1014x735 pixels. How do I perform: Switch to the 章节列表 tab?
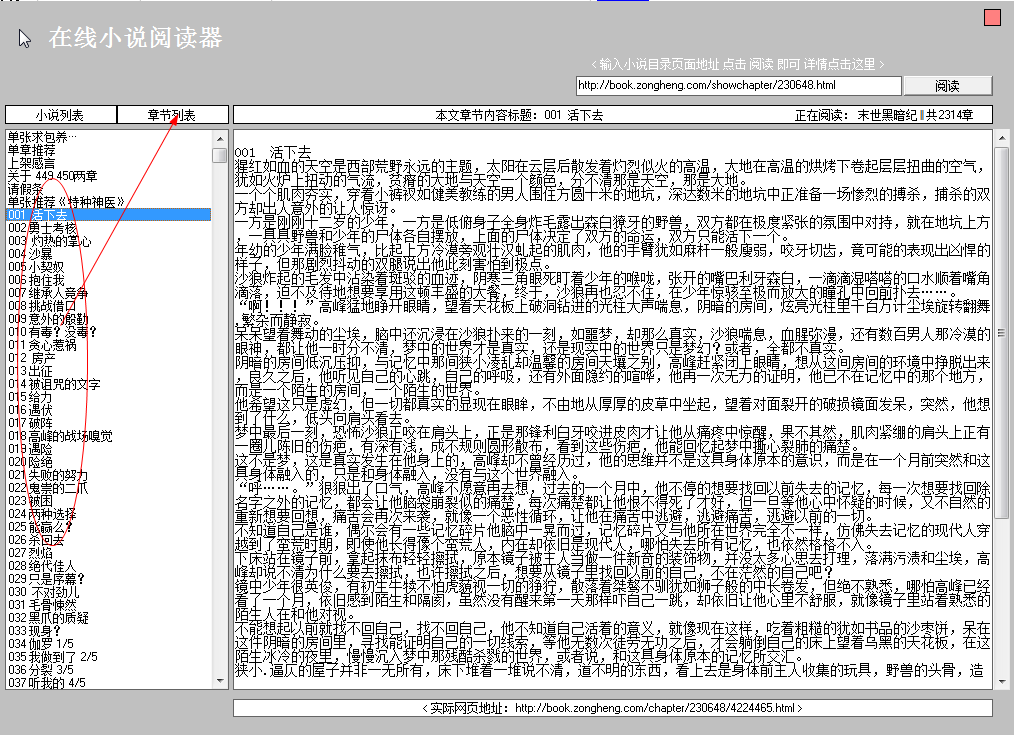172,114
